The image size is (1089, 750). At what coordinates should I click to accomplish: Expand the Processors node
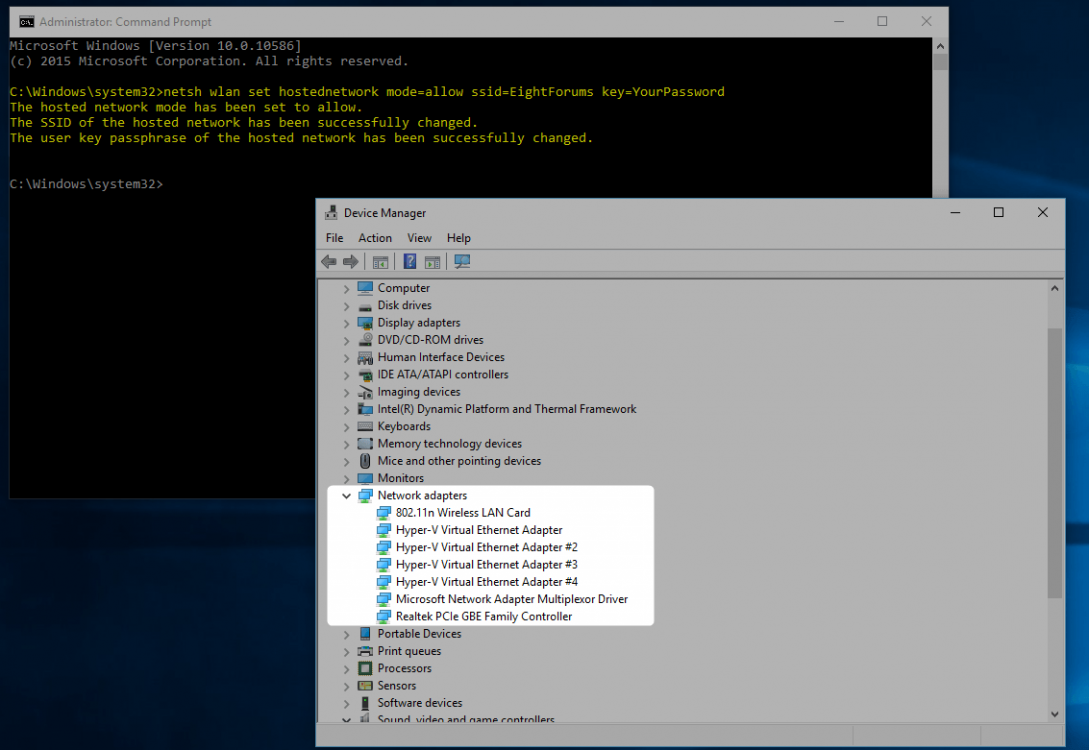[x=346, y=668]
